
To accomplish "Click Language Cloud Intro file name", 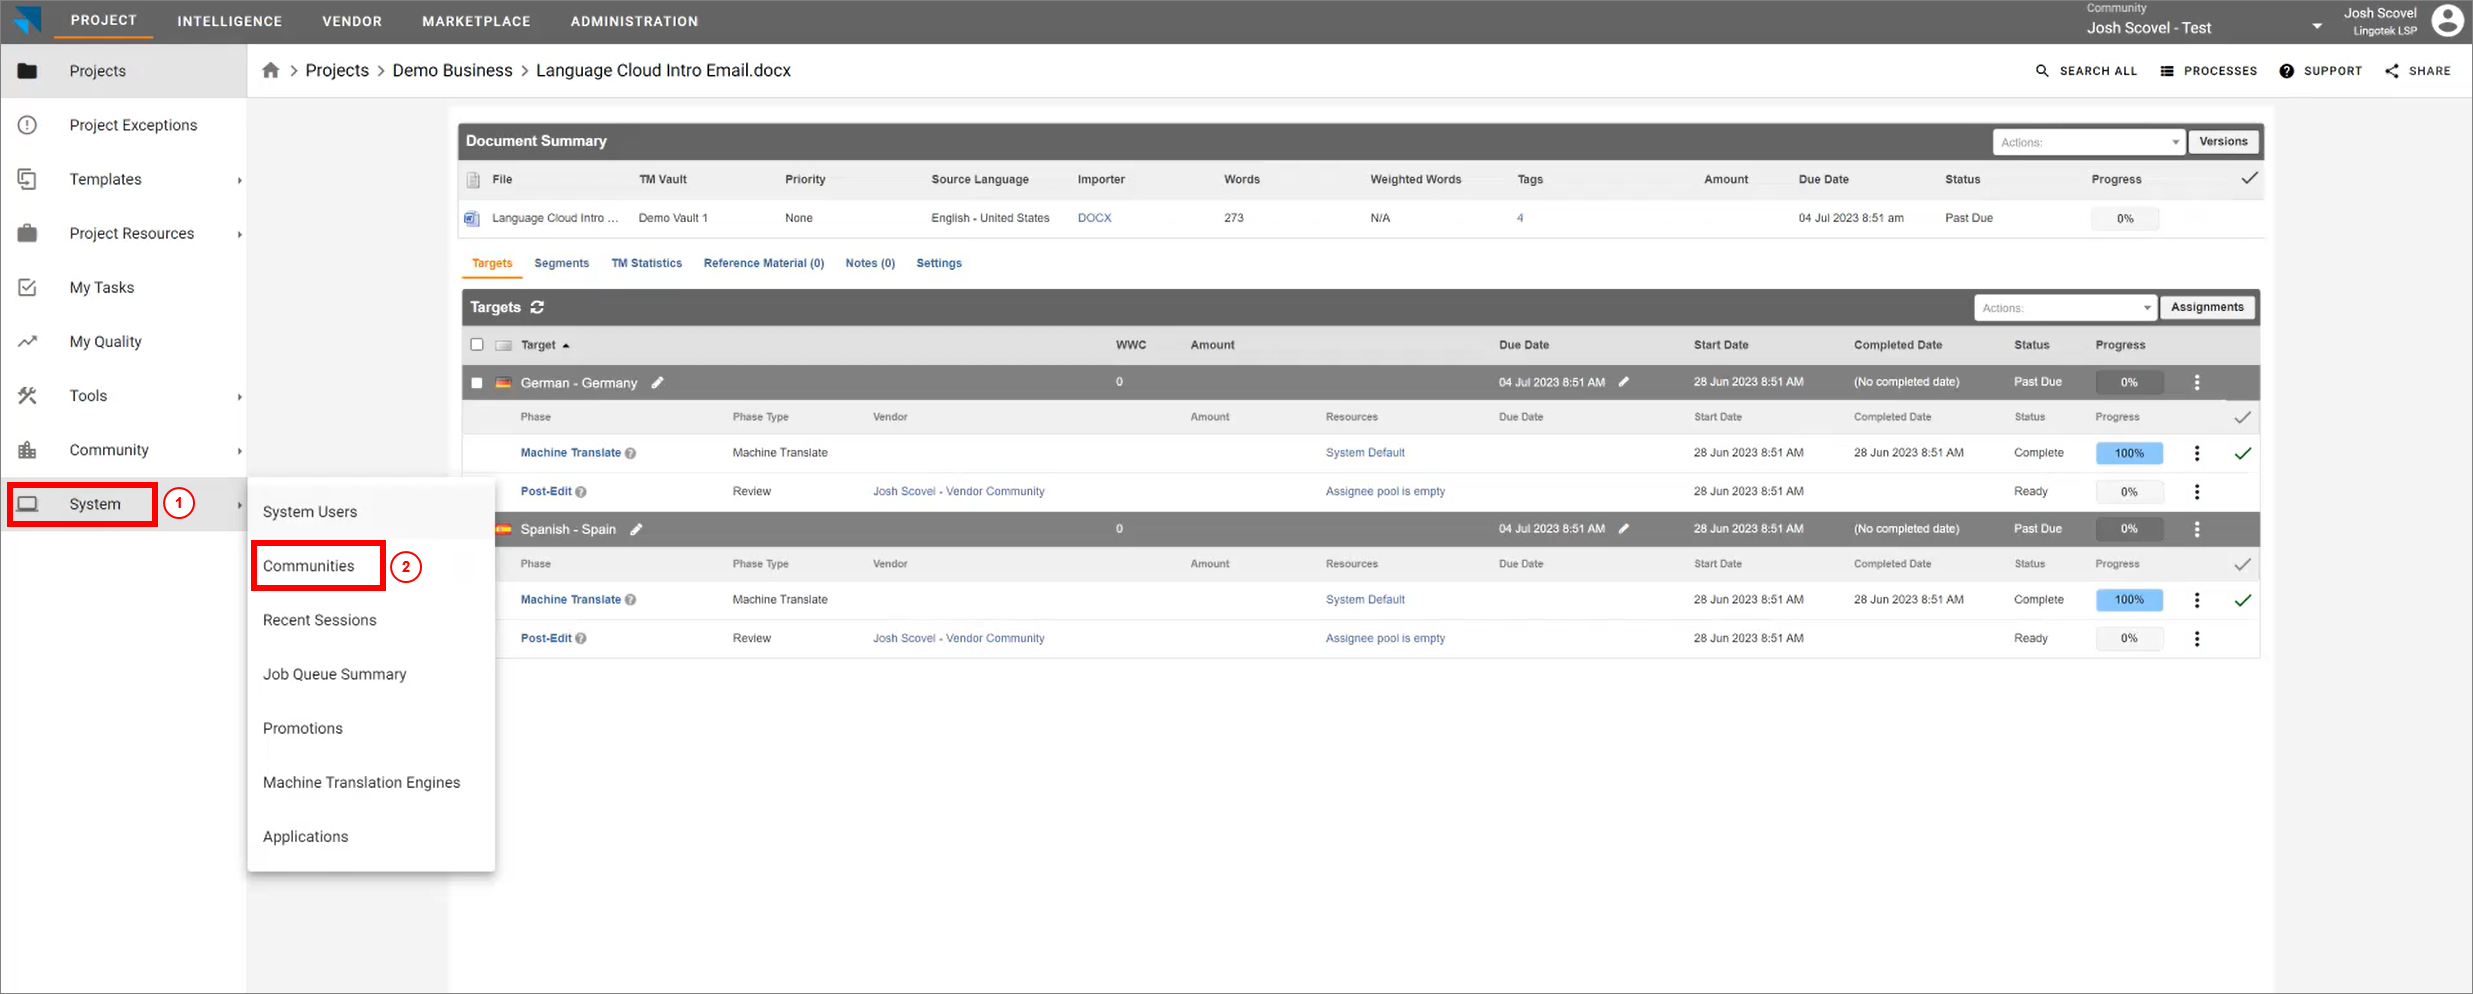I will click(555, 218).
